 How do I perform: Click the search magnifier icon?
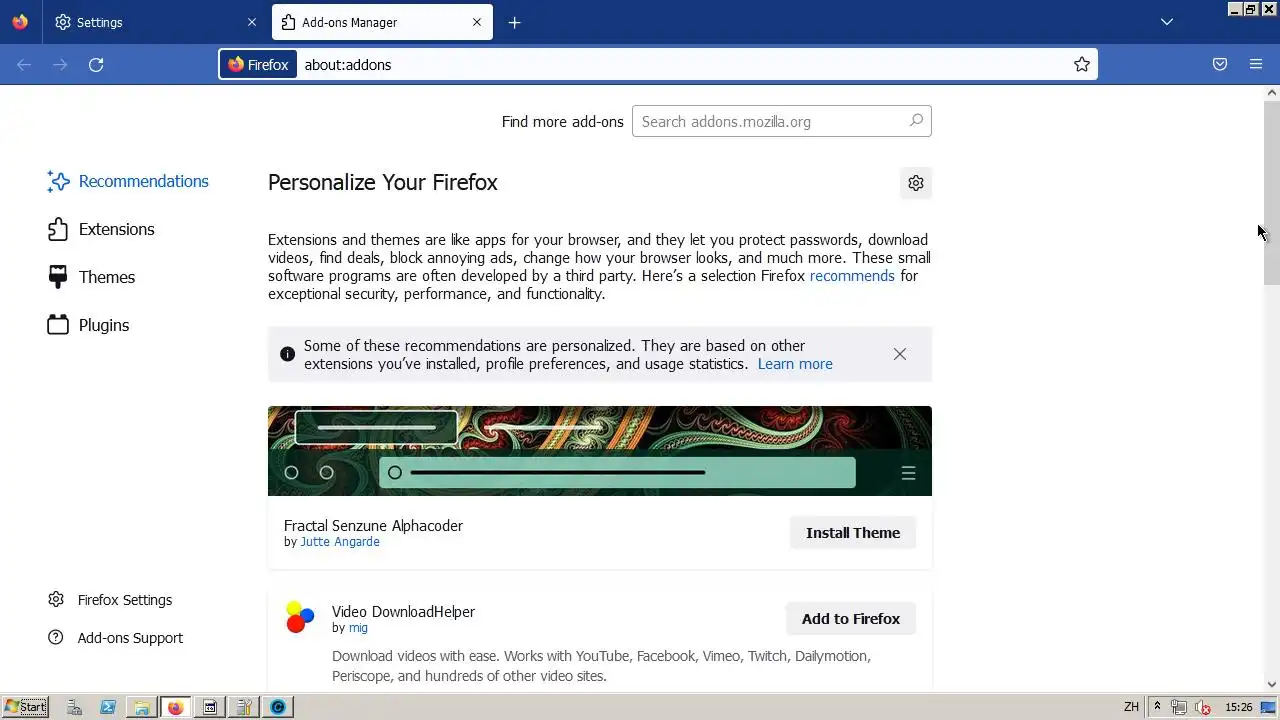click(x=916, y=121)
